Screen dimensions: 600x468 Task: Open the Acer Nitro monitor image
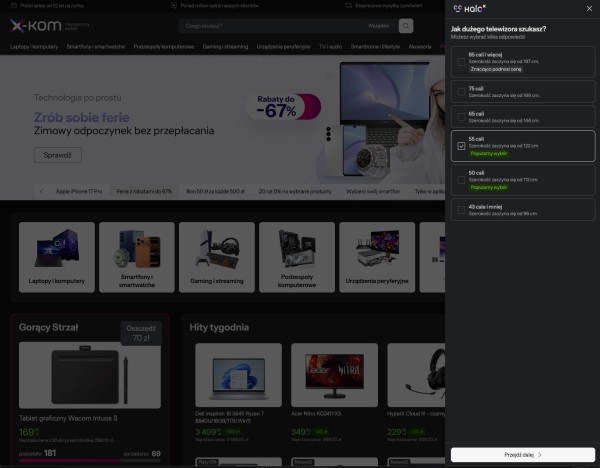point(334,375)
